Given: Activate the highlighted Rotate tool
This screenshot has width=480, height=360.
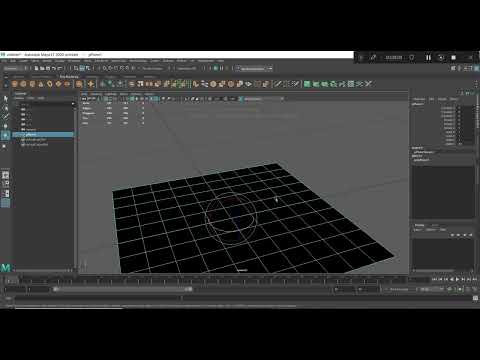Looking at the screenshot, I should point(5,135).
